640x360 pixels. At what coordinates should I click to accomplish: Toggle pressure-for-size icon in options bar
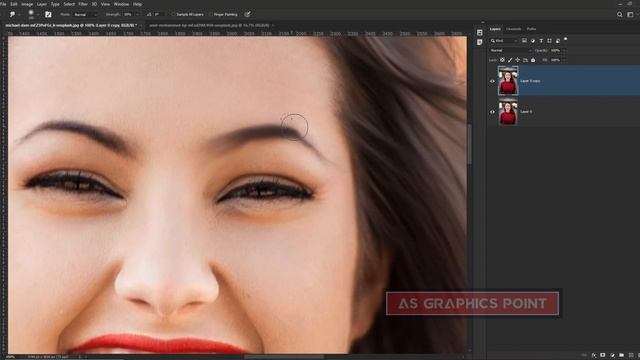[247, 14]
